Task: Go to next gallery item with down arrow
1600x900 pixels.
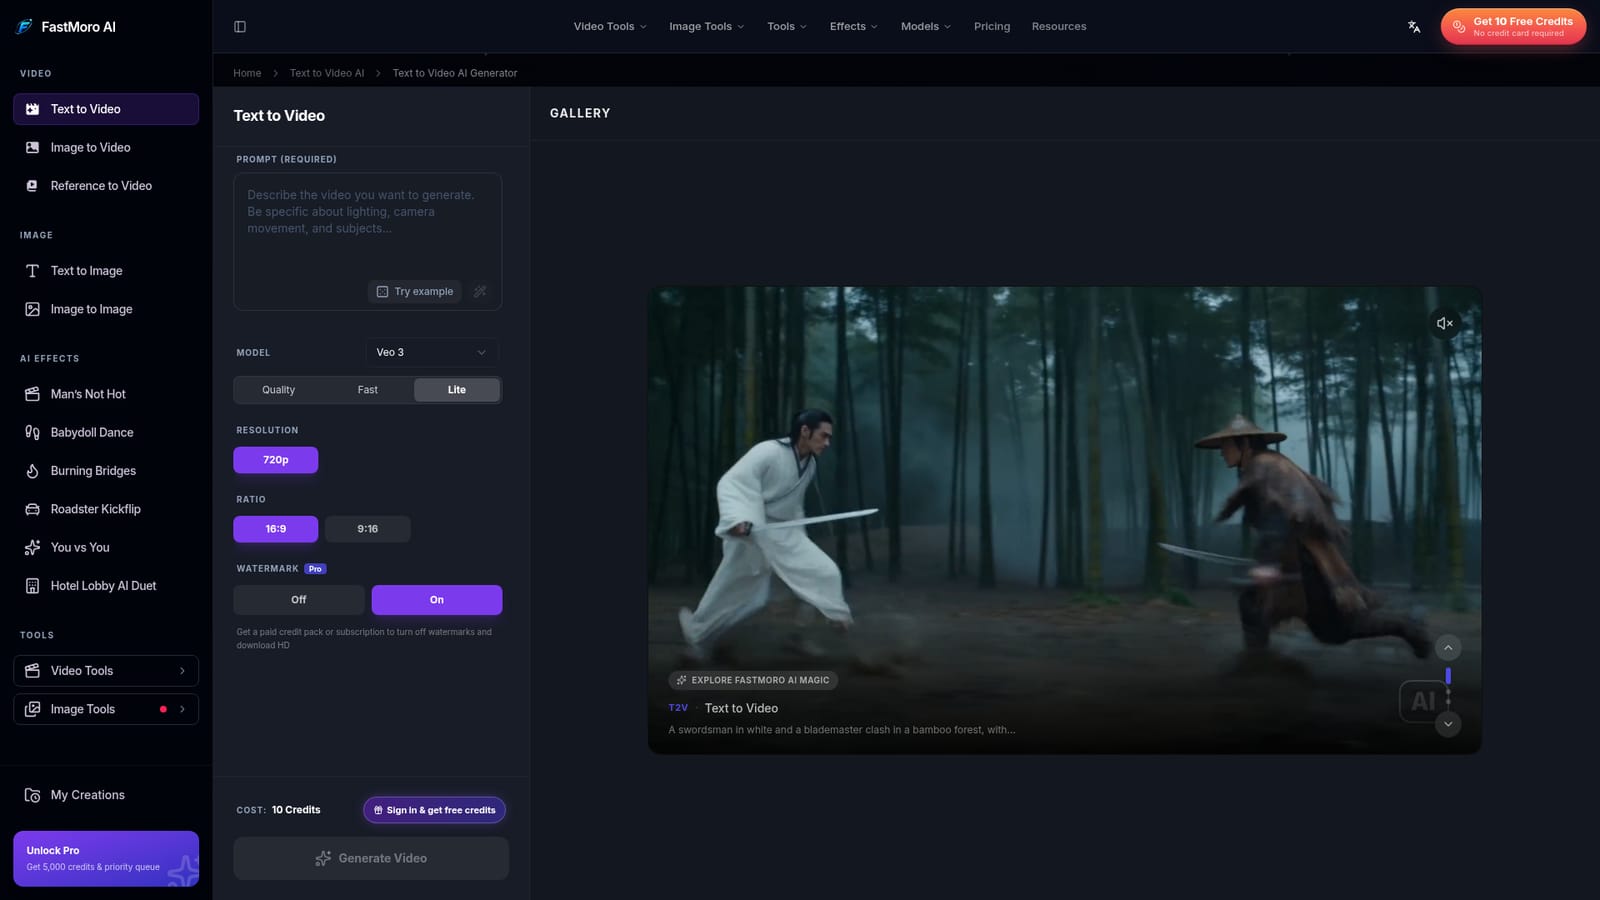Action: [x=1448, y=724]
